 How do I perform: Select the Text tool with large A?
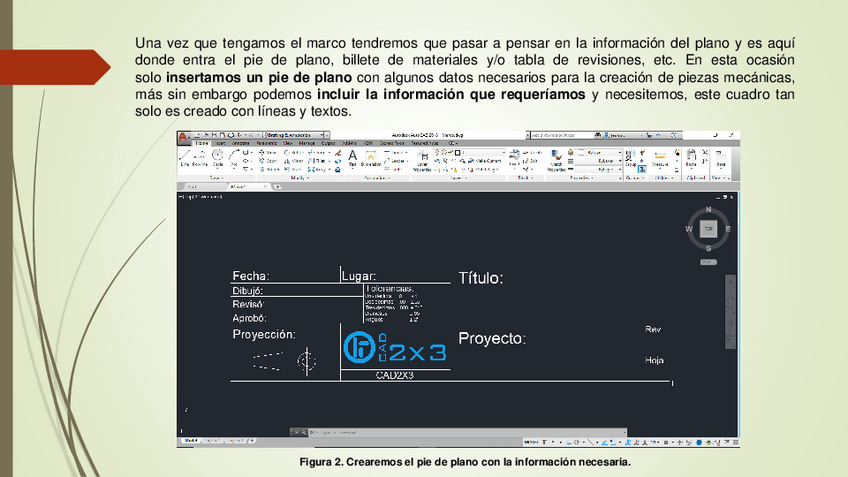pos(352,158)
